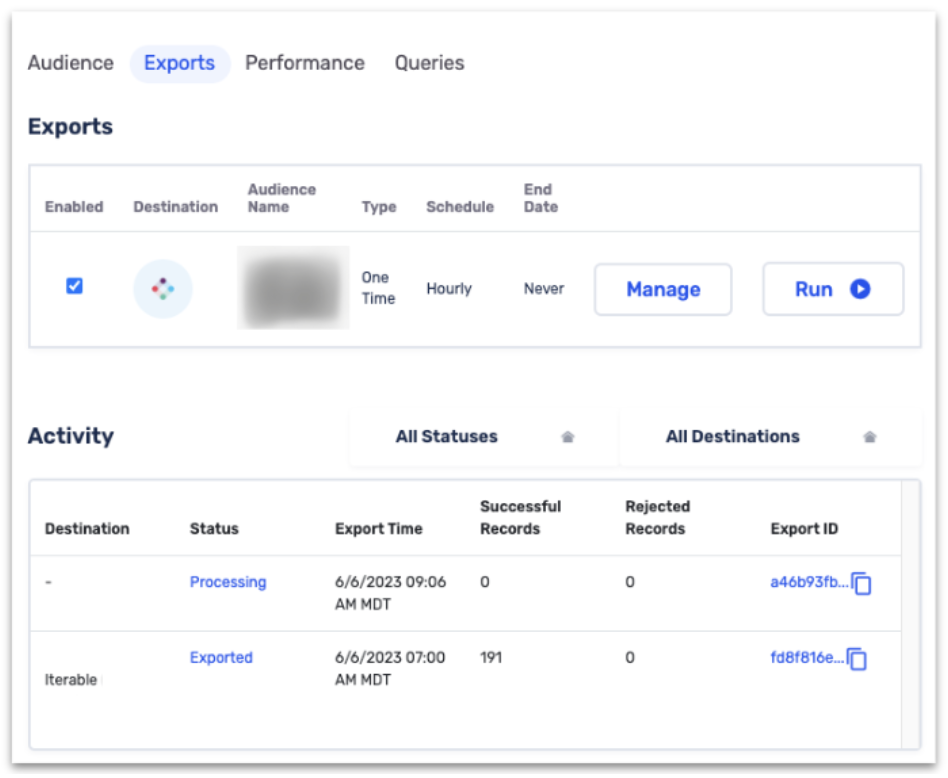Click the '191' successful records value

point(491,657)
